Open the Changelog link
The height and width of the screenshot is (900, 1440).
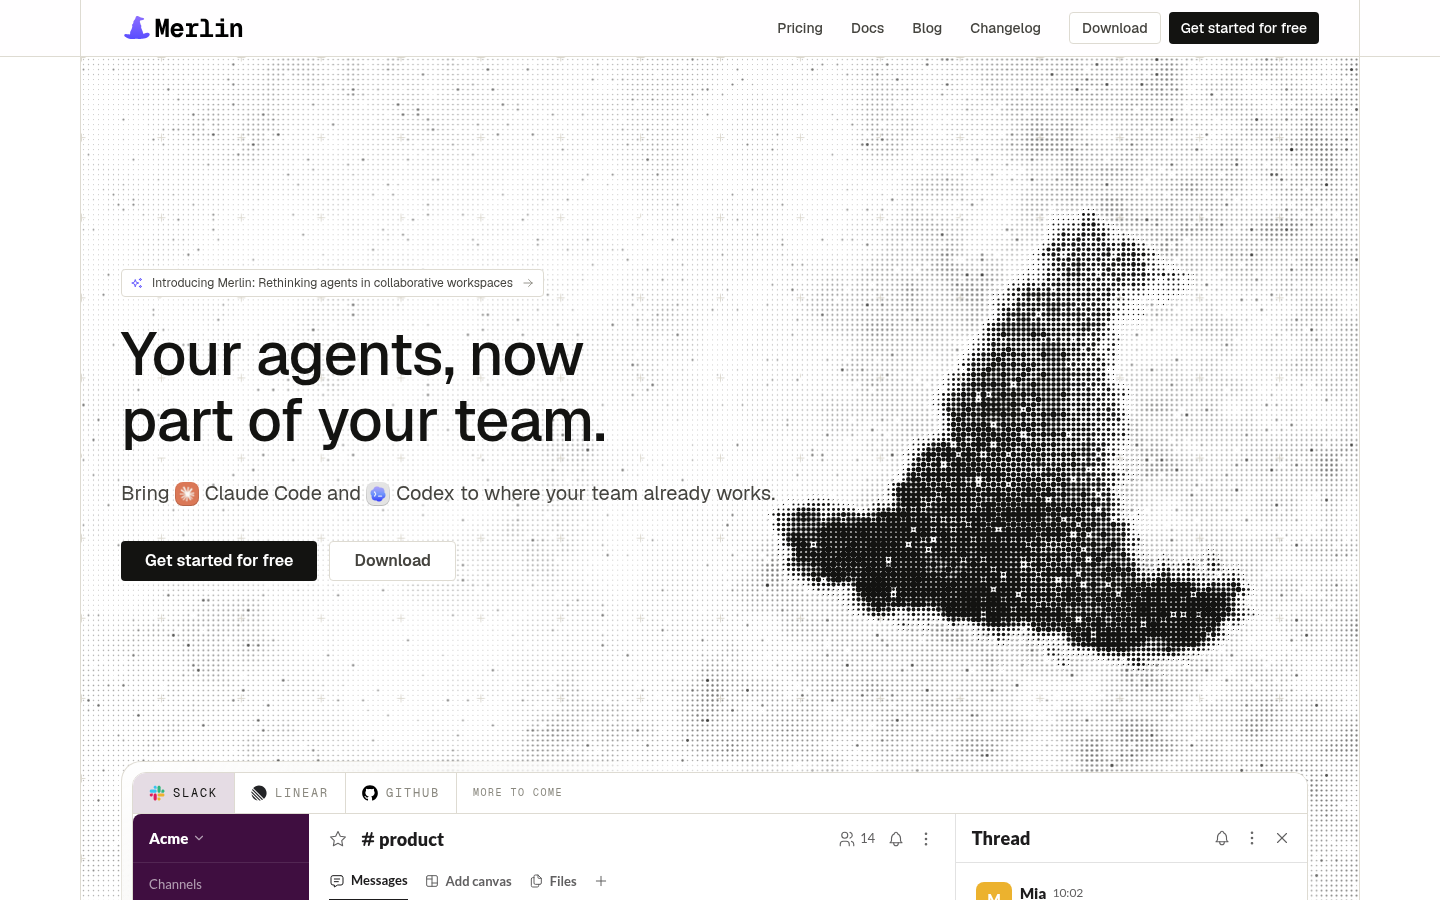click(x=1005, y=28)
